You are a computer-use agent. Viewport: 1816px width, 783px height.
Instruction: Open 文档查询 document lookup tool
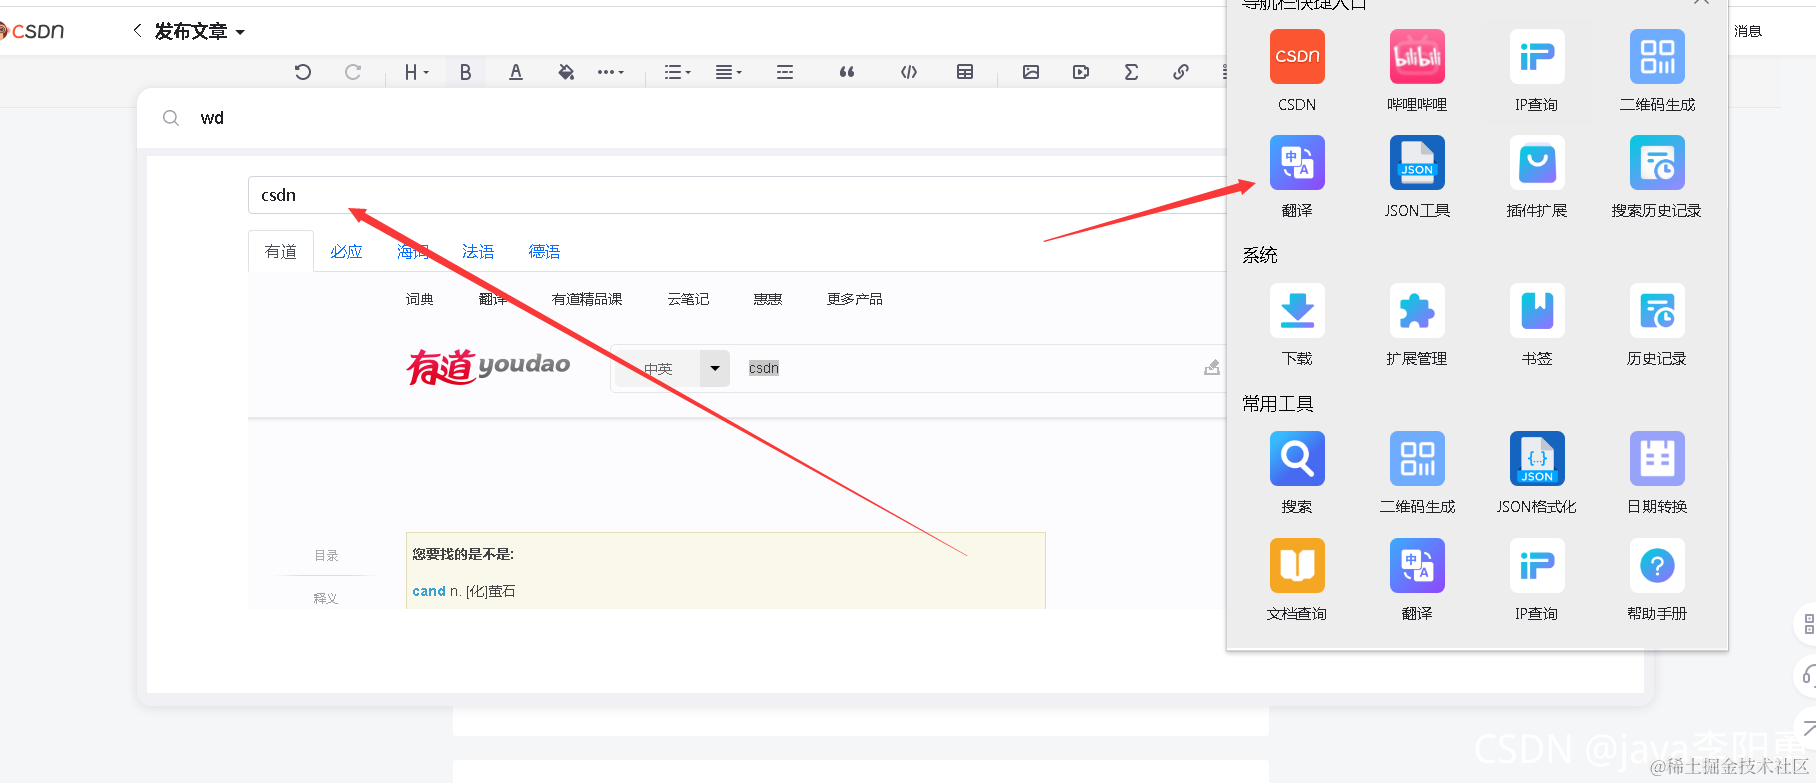point(1297,566)
